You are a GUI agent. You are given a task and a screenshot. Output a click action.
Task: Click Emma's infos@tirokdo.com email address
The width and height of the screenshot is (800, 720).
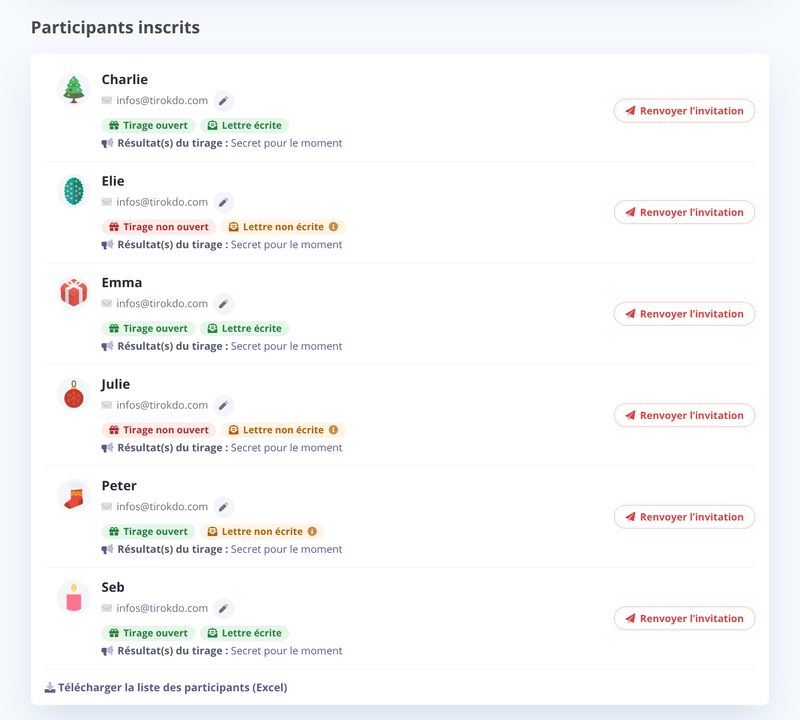pyautogui.click(x=162, y=304)
